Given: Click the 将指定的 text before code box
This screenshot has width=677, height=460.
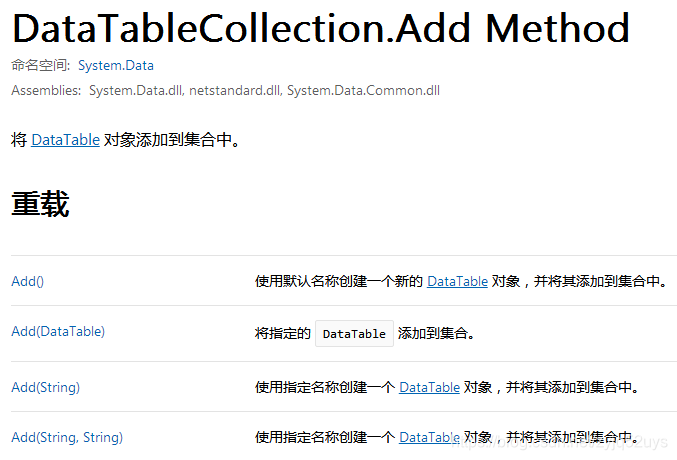Looking at the screenshot, I should (x=283, y=333).
